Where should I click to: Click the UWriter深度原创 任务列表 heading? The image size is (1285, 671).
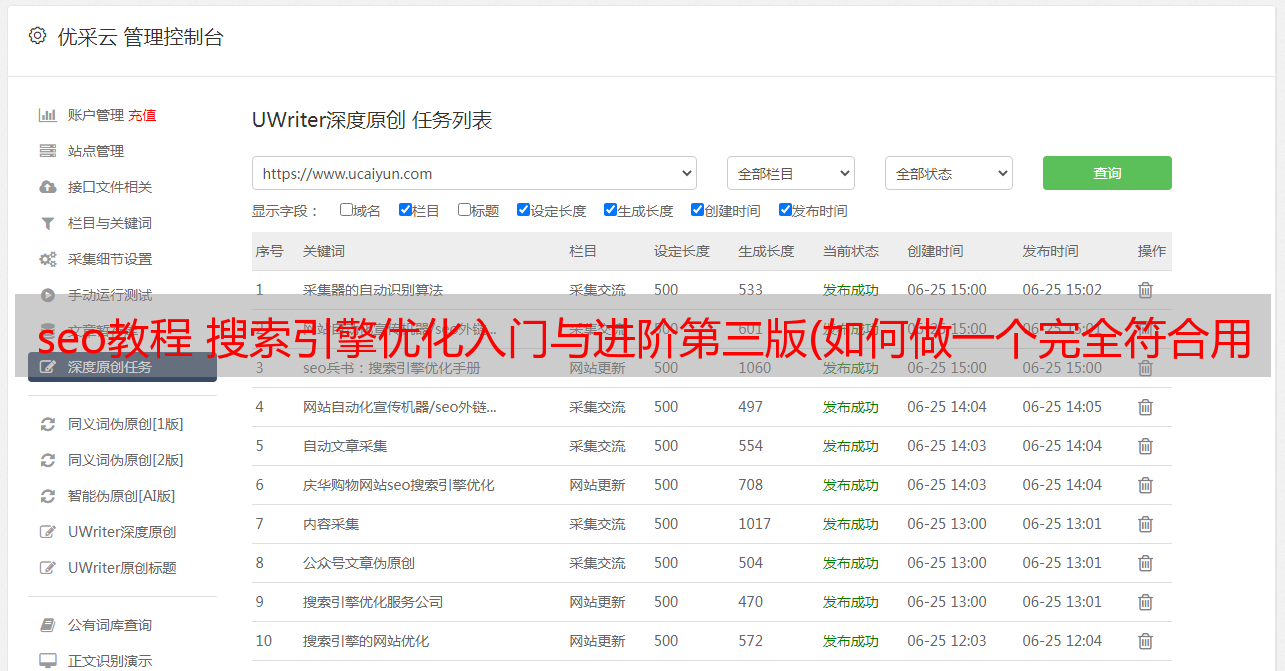pyautogui.click(x=372, y=120)
